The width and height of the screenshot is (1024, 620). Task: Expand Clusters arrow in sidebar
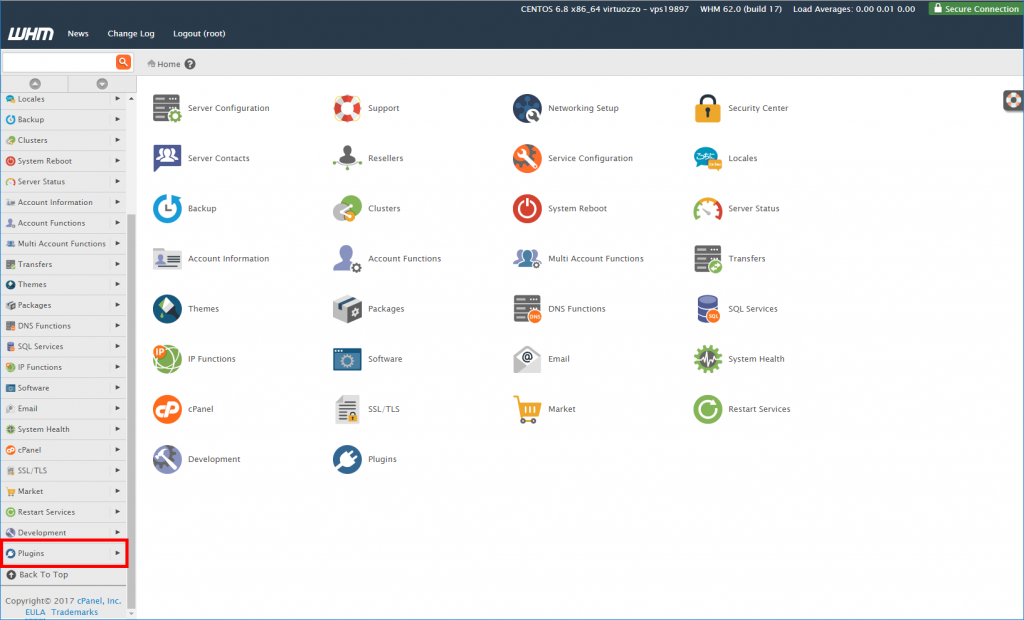click(118, 140)
